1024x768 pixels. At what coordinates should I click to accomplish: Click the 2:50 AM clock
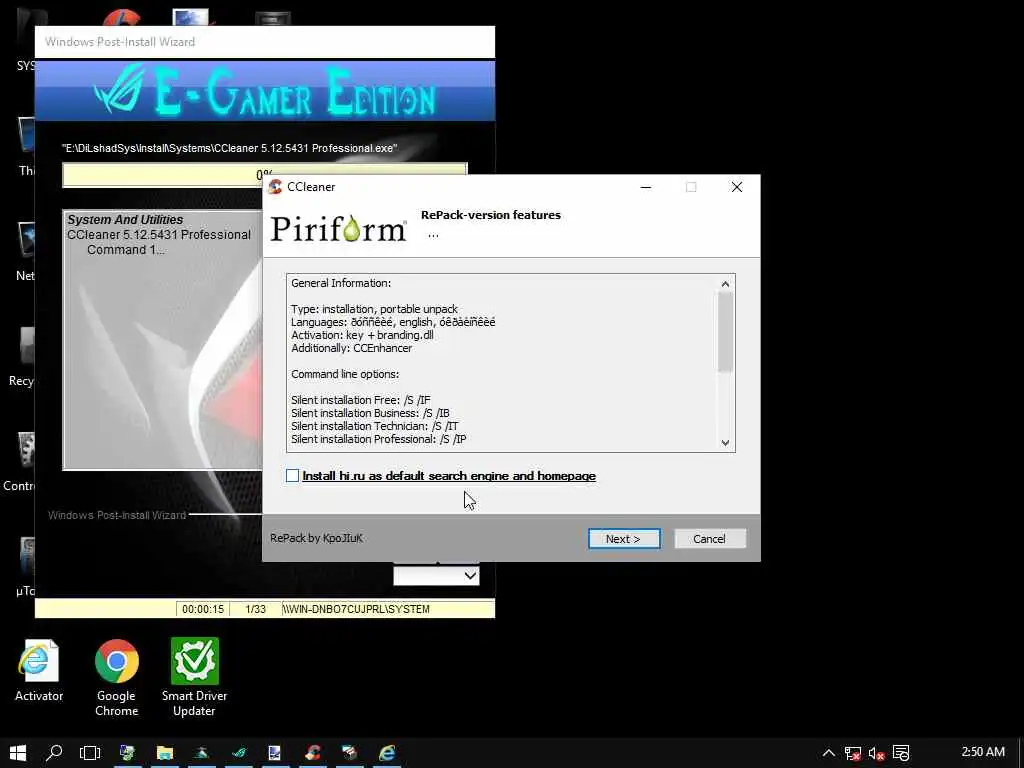tap(983, 752)
